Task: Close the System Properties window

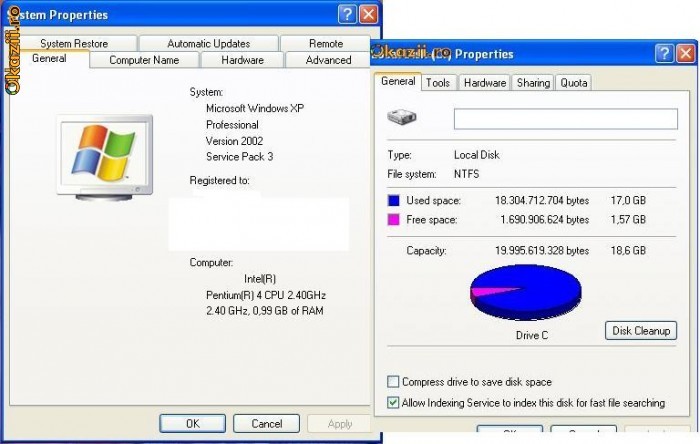Action: (369, 14)
